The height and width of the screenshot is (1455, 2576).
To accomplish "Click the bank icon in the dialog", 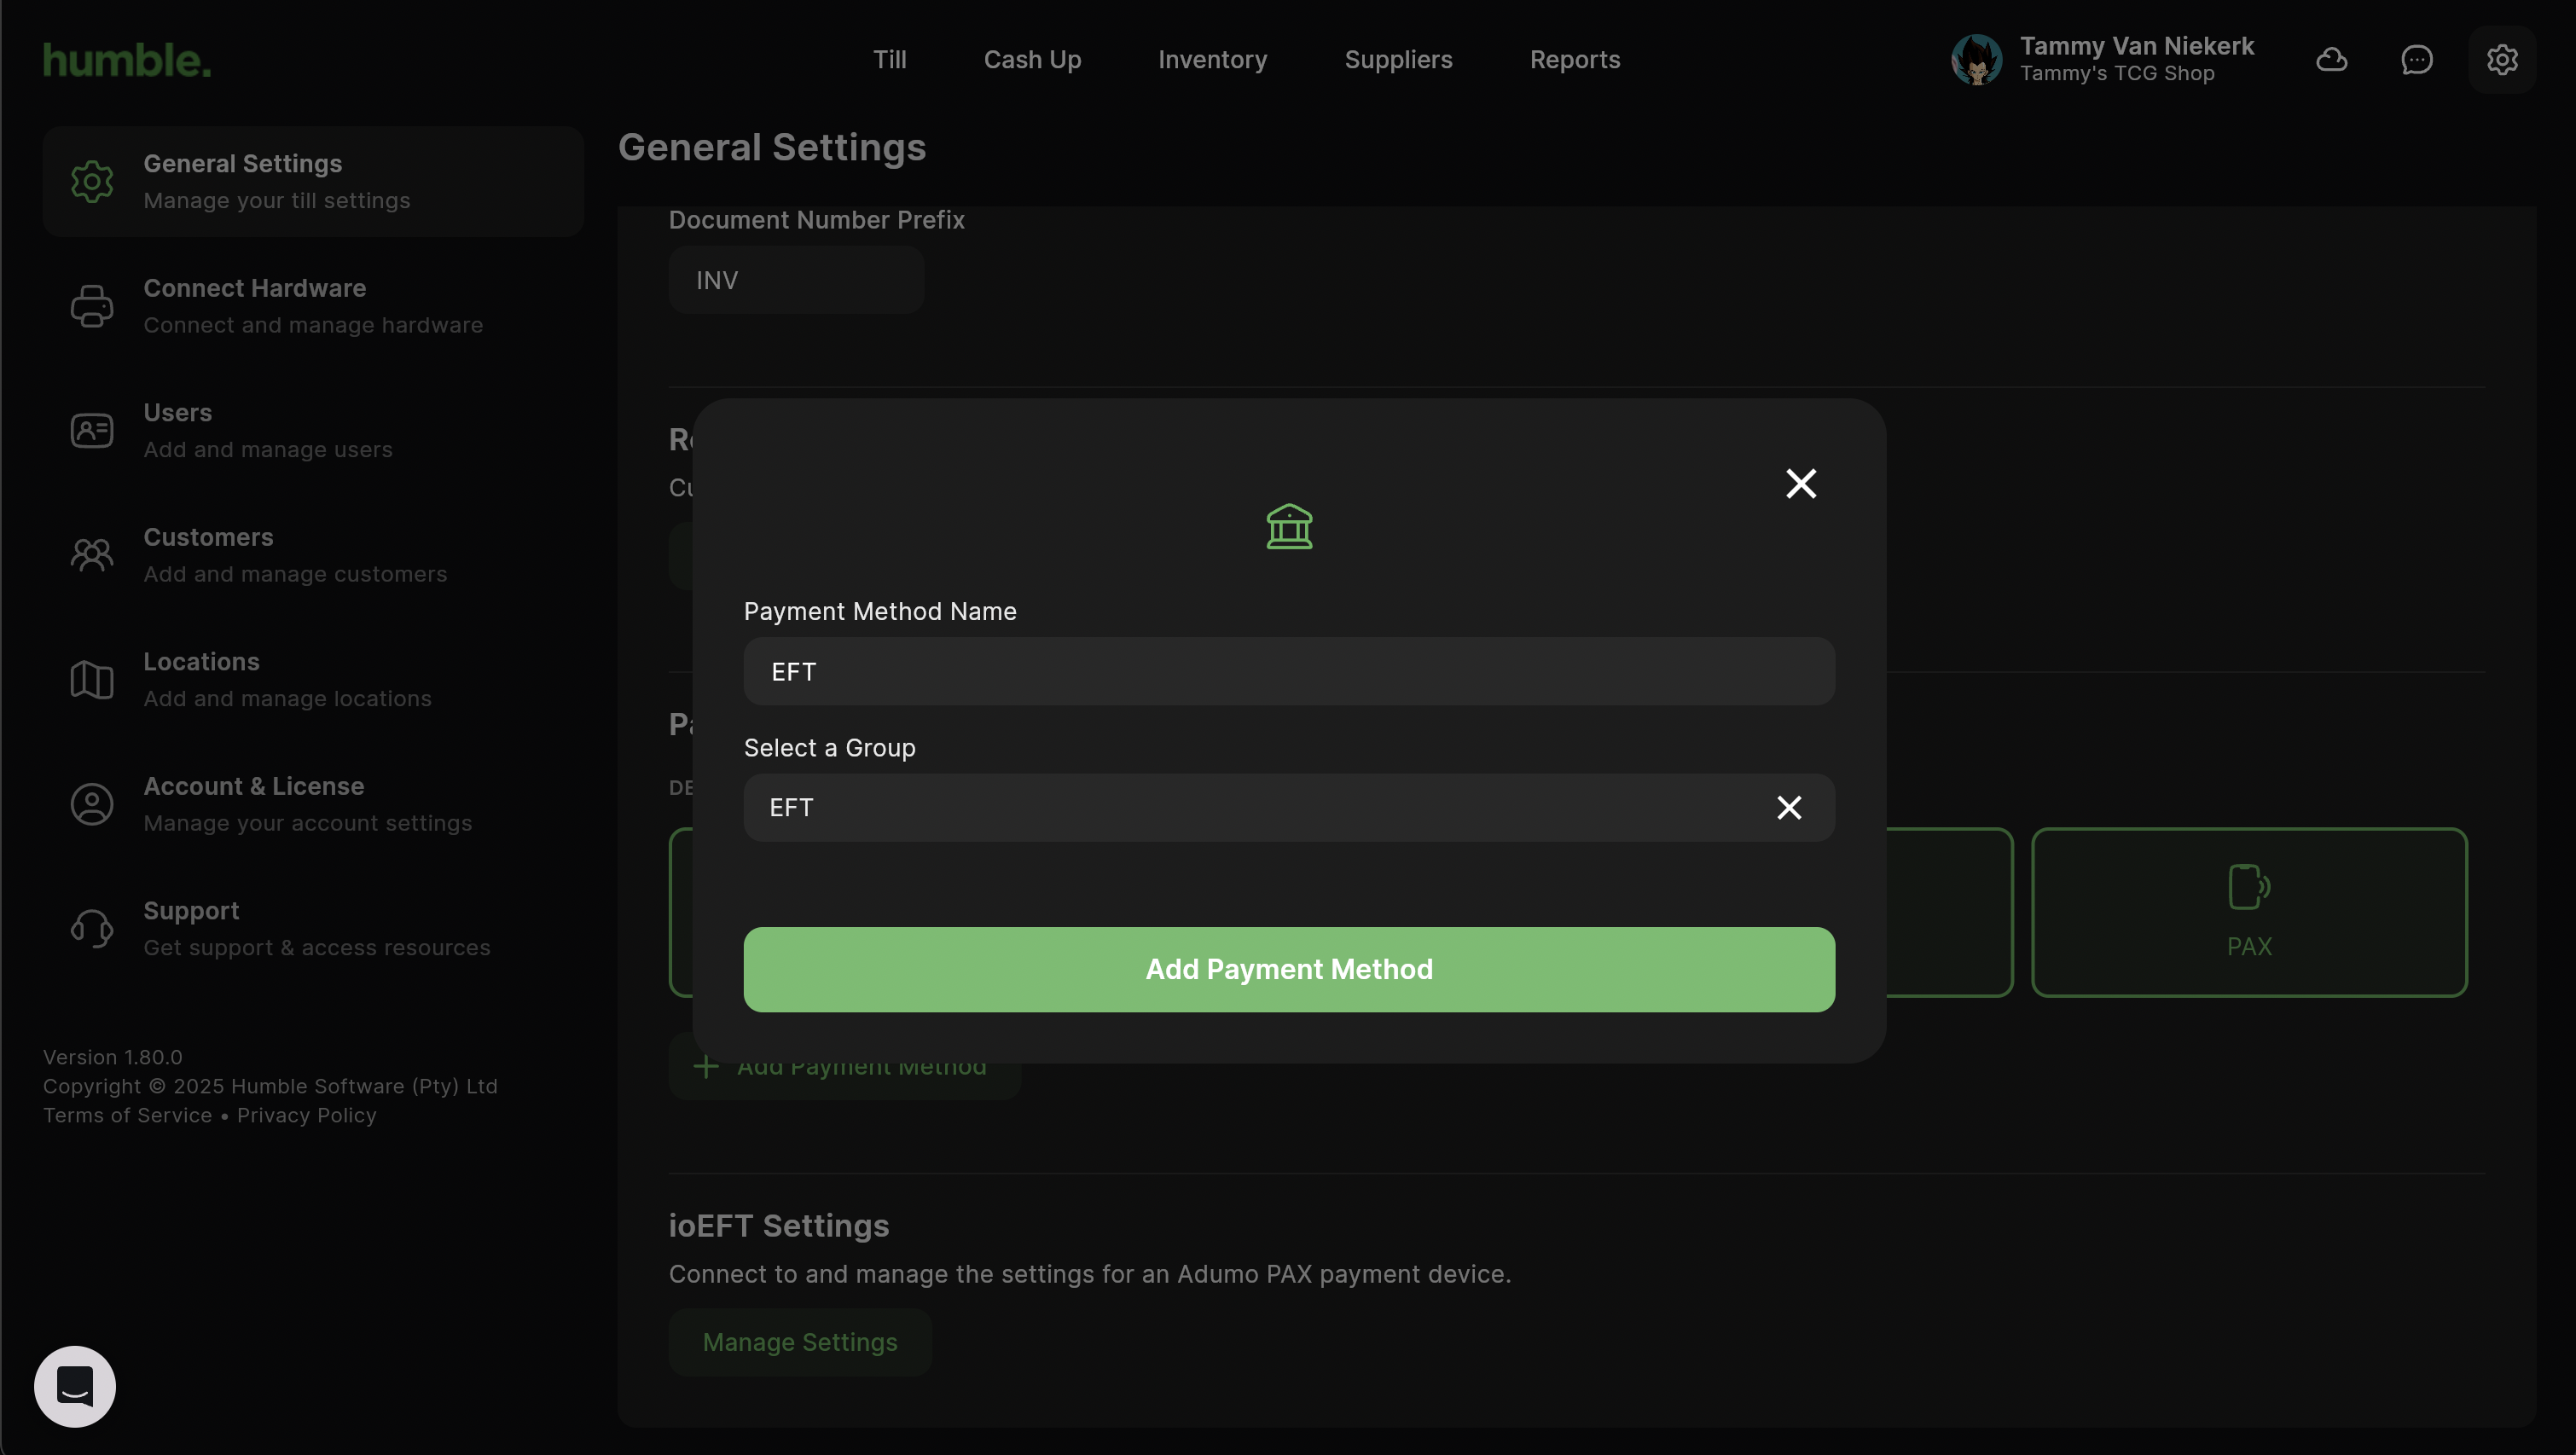I will pyautogui.click(x=1289, y=526).
